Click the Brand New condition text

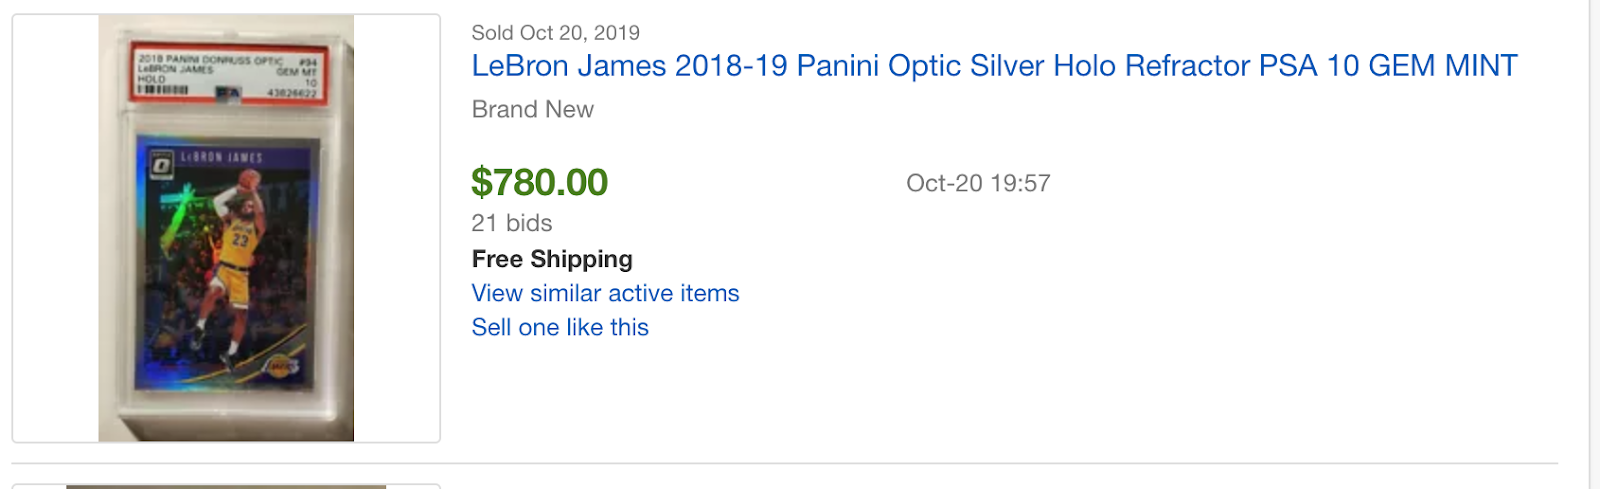tap(532, 109)
